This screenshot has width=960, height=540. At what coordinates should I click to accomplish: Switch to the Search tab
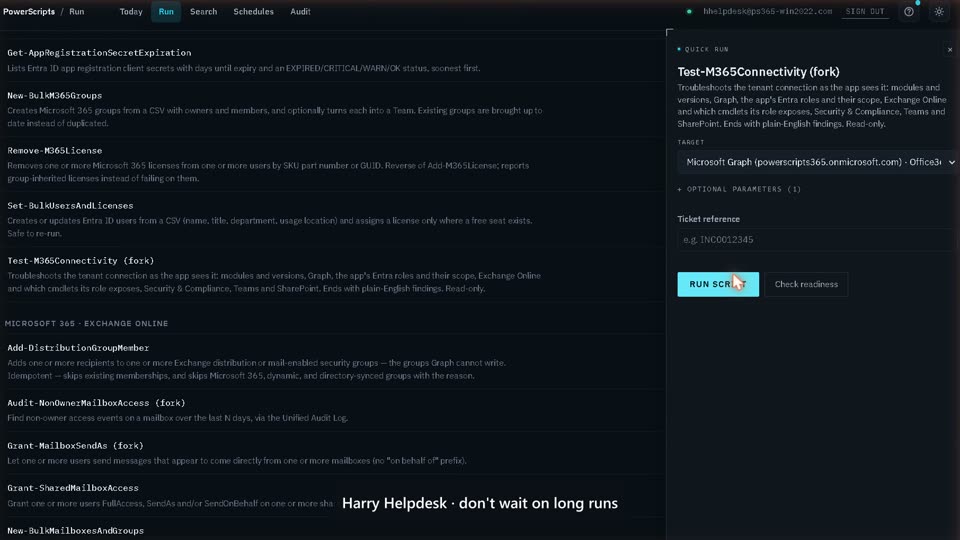[203, 12]
